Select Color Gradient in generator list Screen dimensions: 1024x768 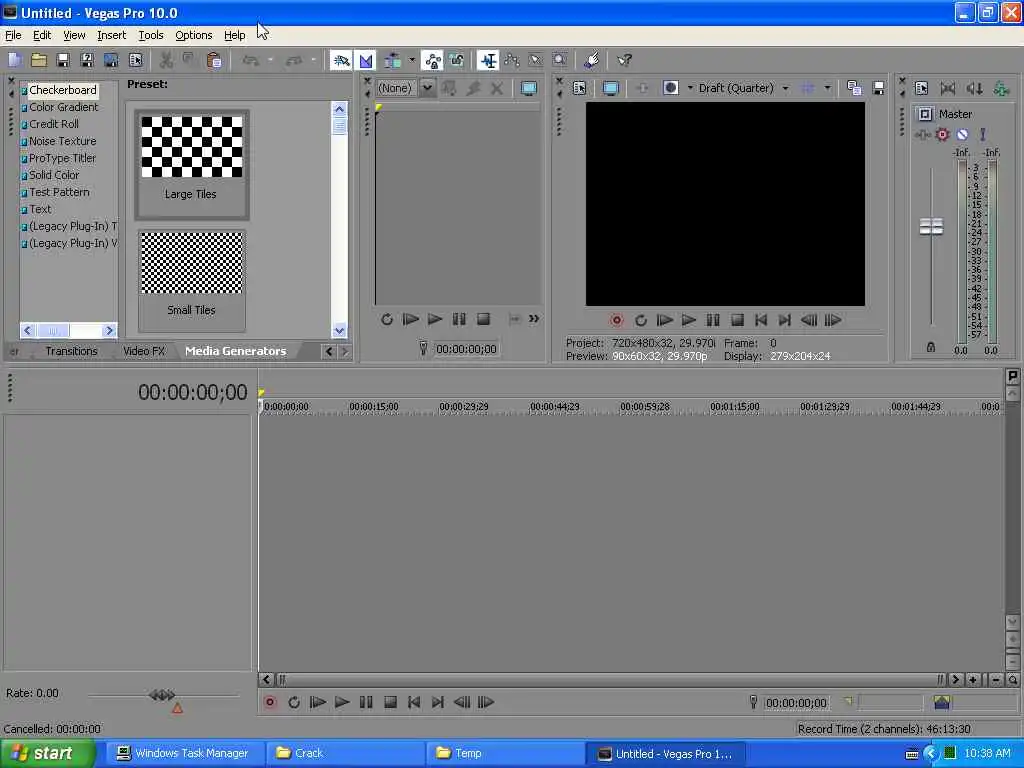(63, 107)
